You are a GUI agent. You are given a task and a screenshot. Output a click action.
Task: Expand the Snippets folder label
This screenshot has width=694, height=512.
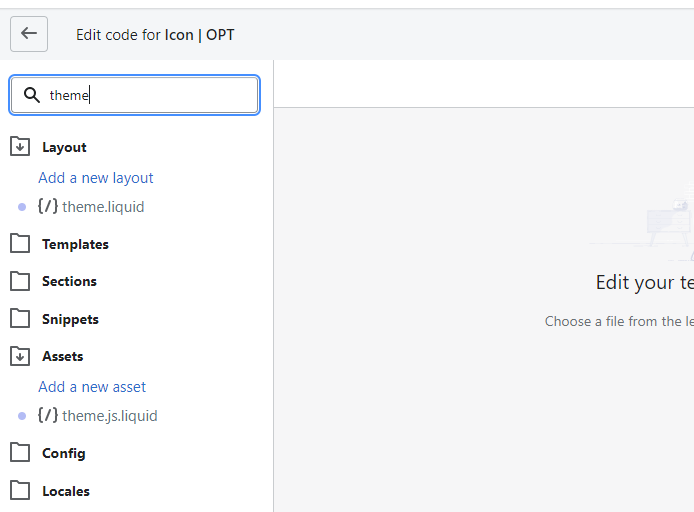[70, 319]
